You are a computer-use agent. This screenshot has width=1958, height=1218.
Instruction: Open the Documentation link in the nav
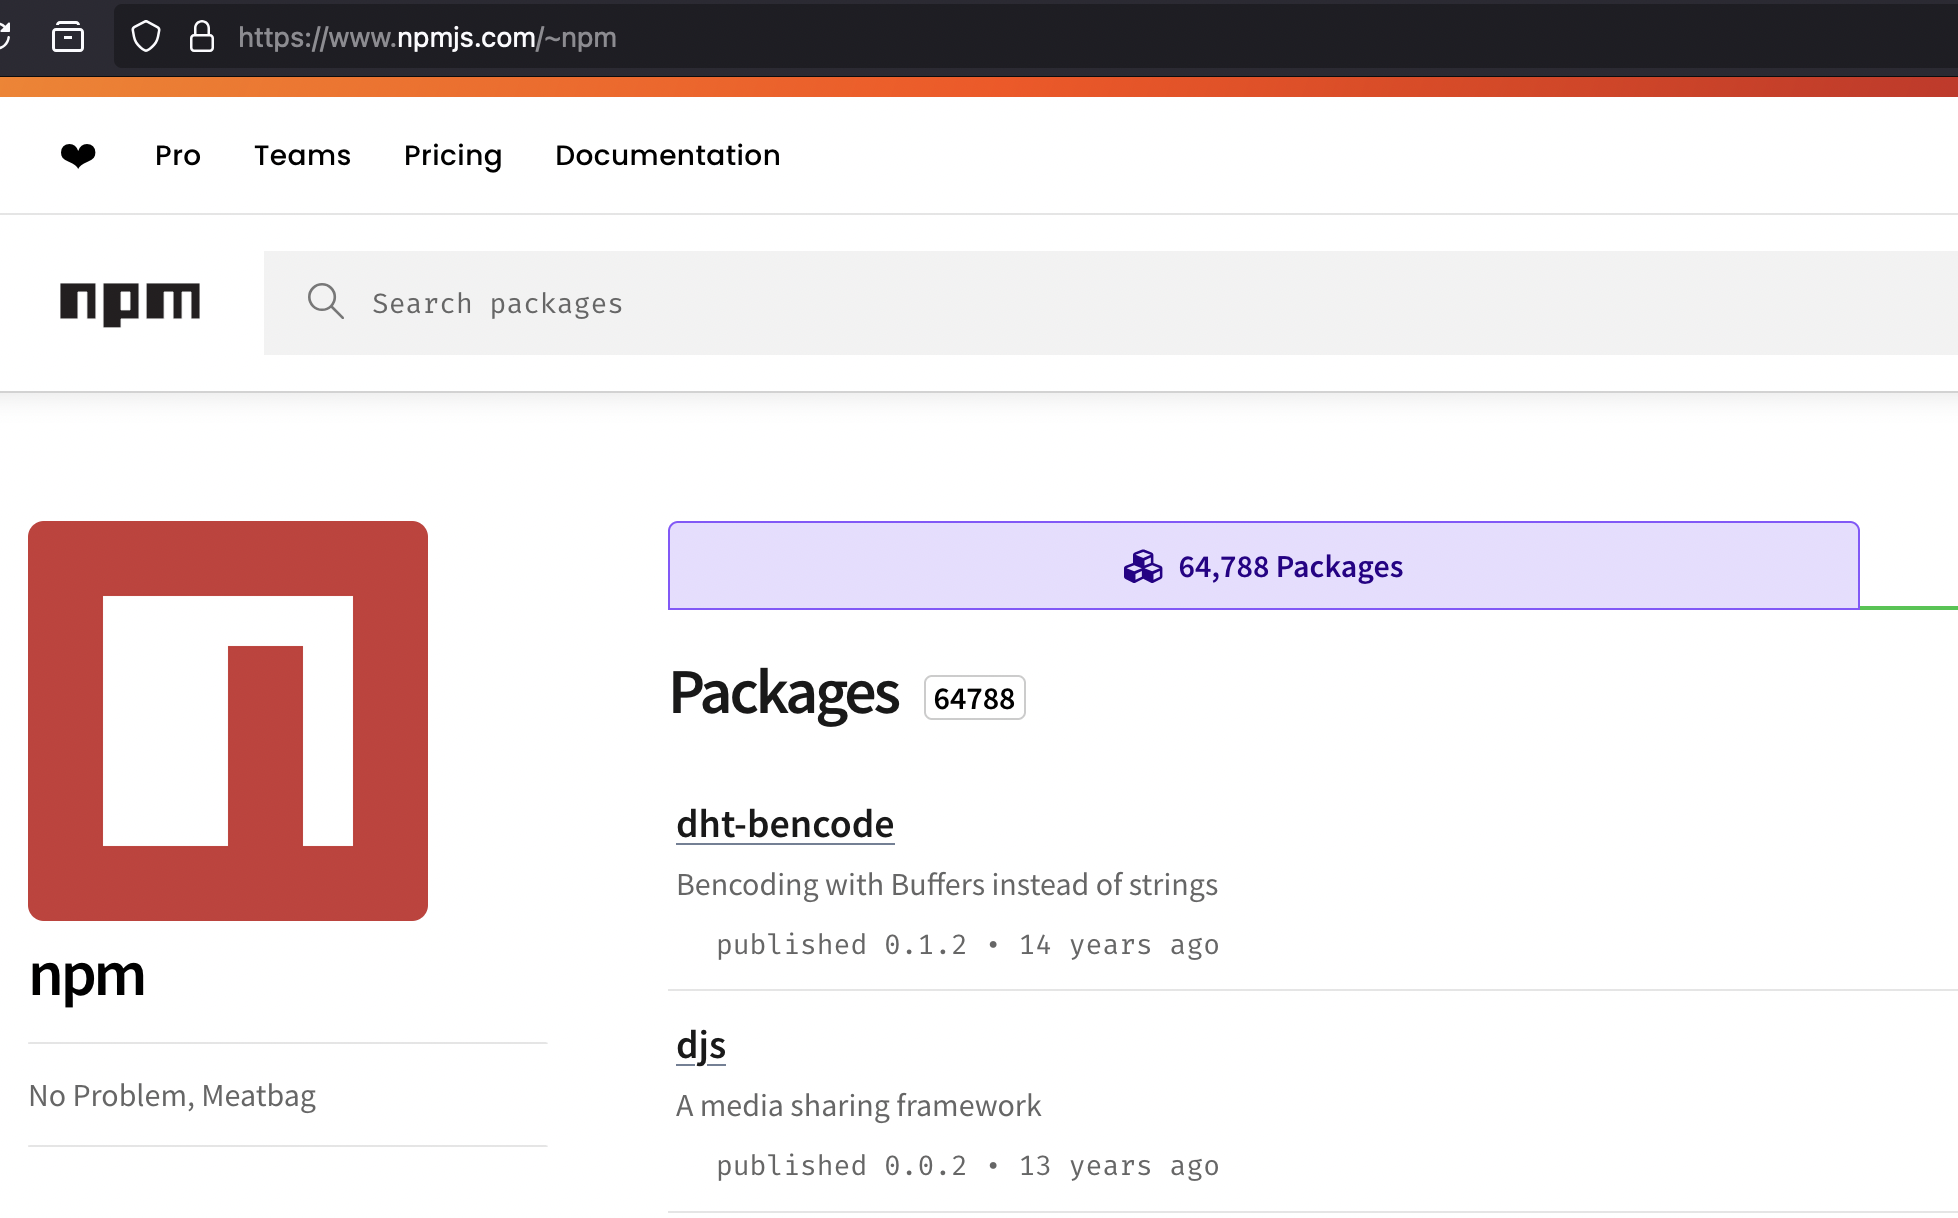click(668, 155)
